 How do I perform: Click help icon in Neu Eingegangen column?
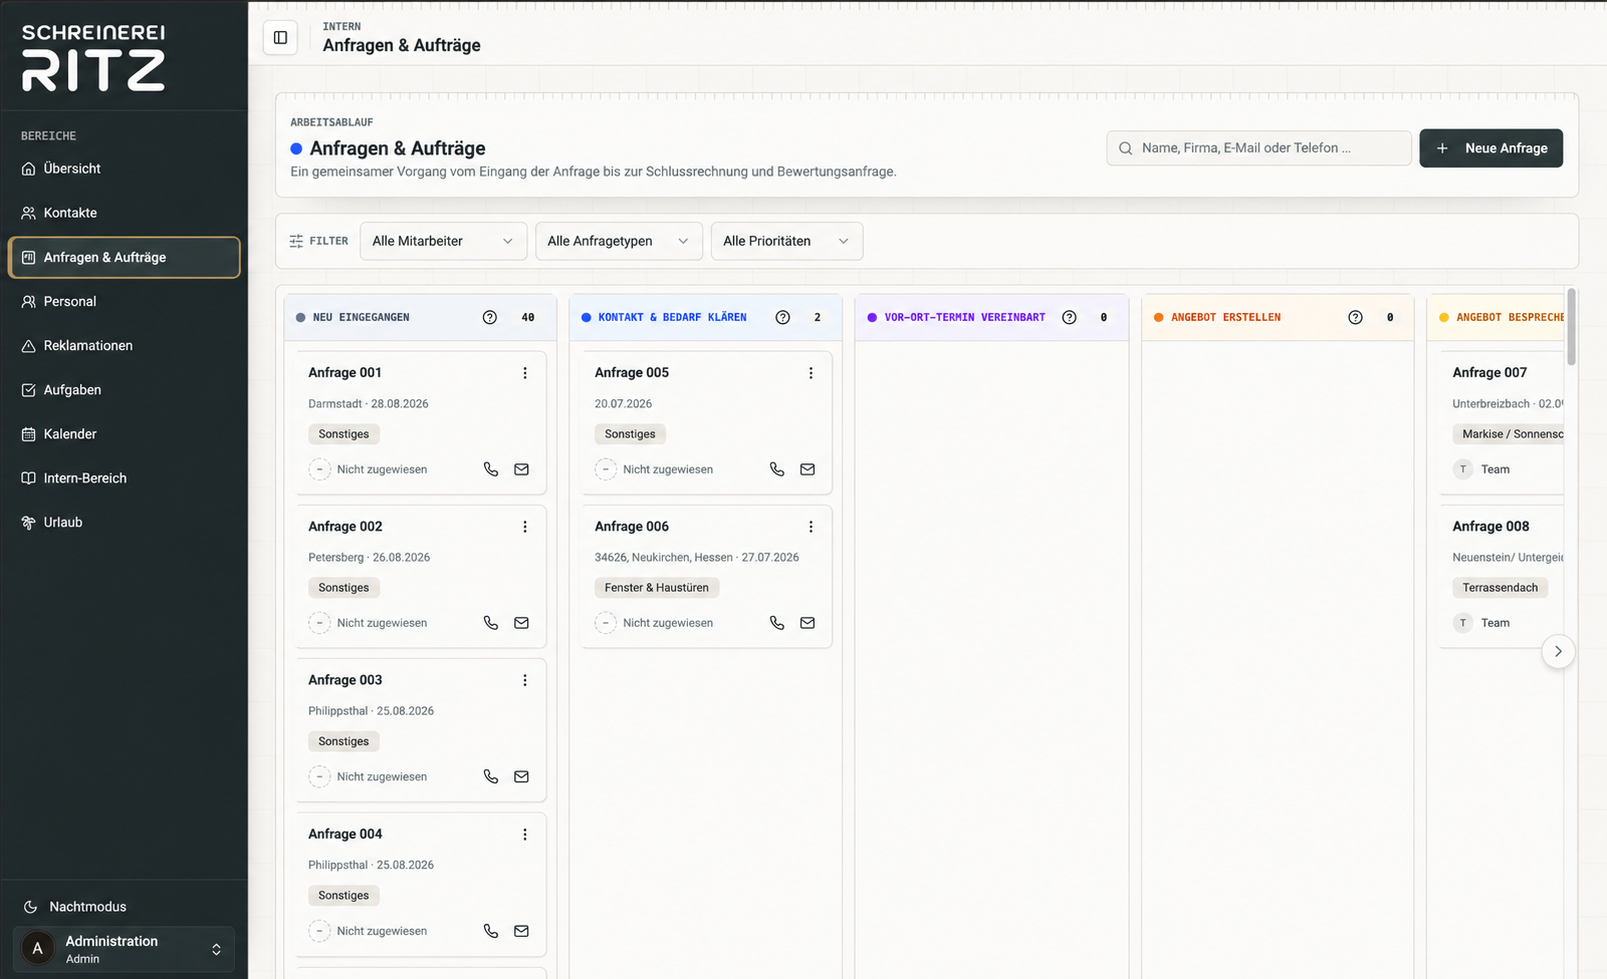(x=490, y=317)
